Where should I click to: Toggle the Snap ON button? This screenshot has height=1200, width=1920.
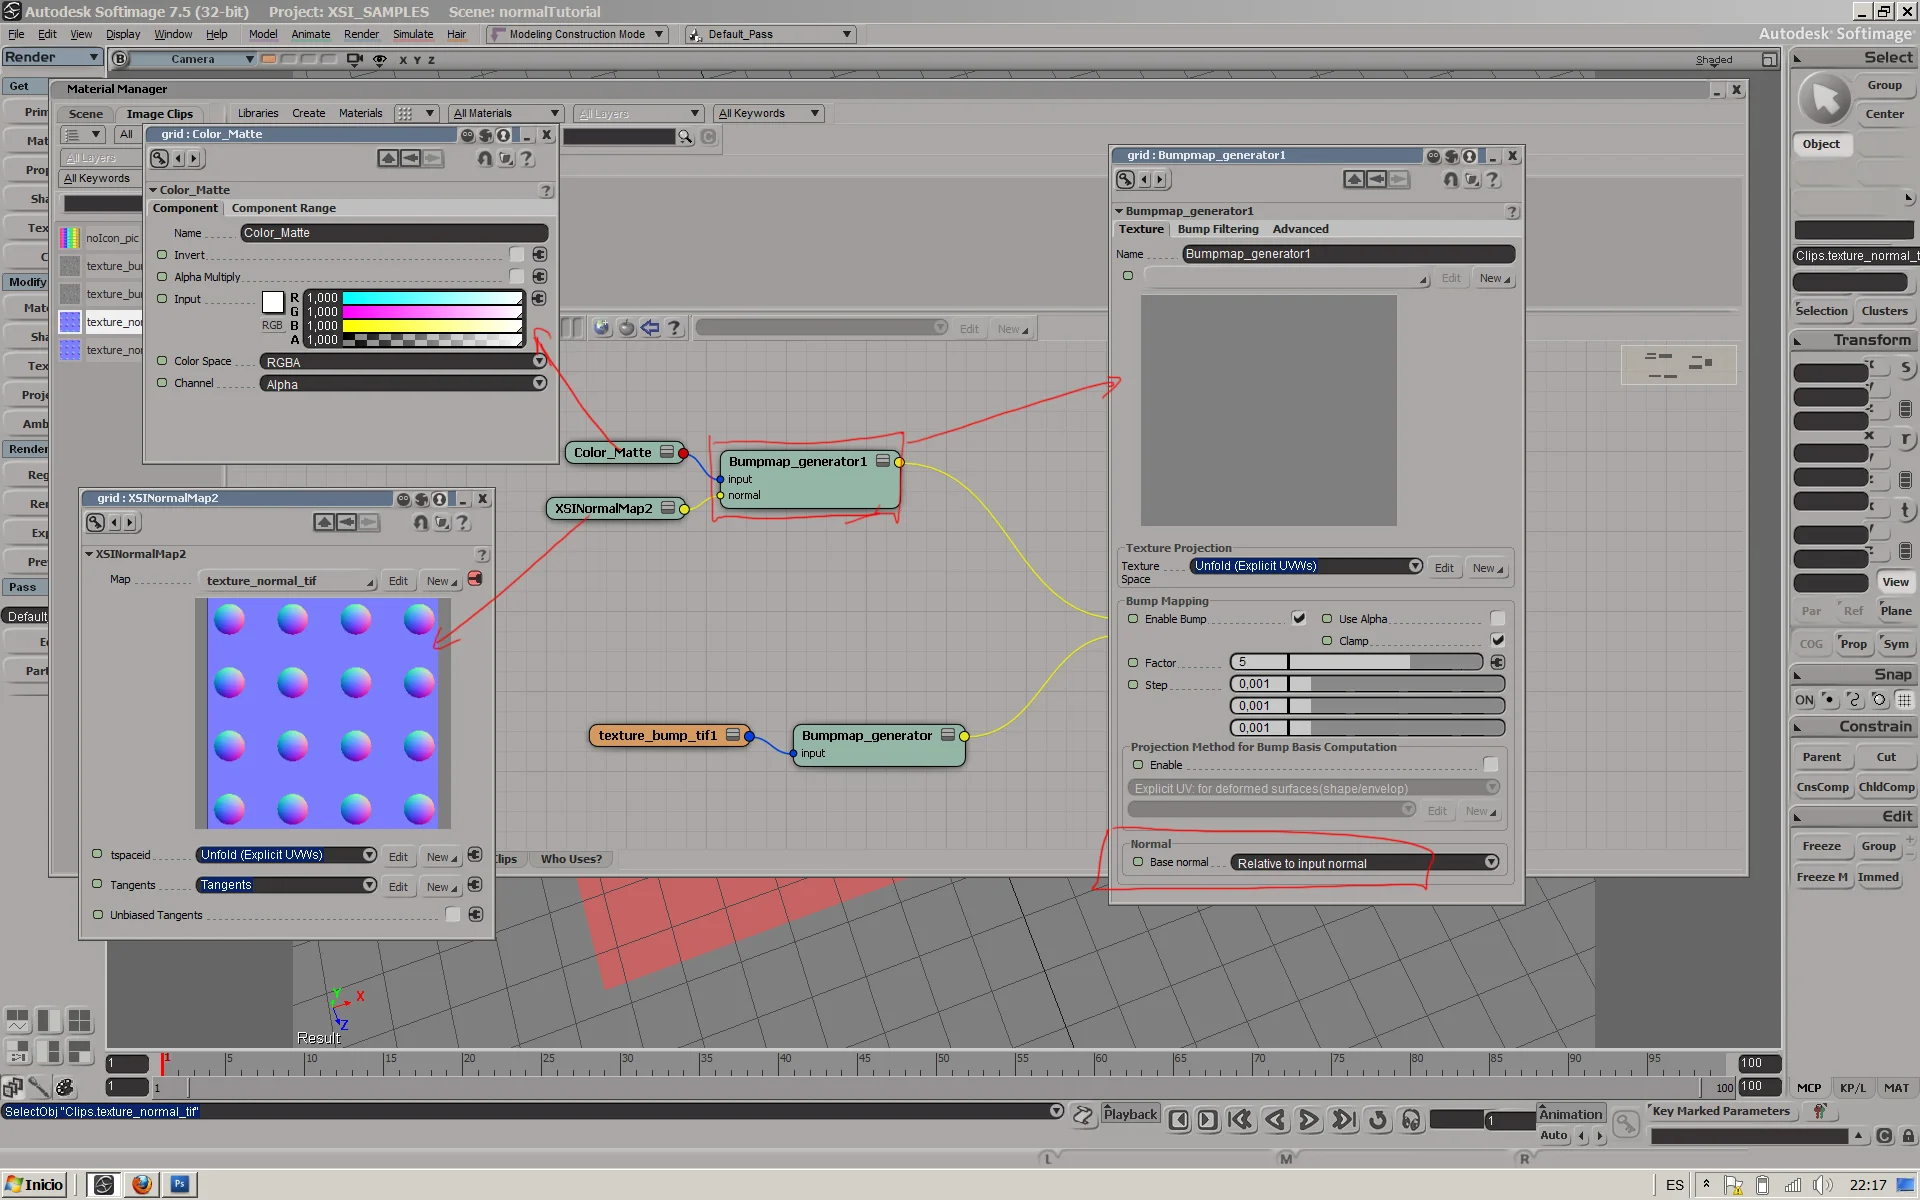click(1804, 700)
